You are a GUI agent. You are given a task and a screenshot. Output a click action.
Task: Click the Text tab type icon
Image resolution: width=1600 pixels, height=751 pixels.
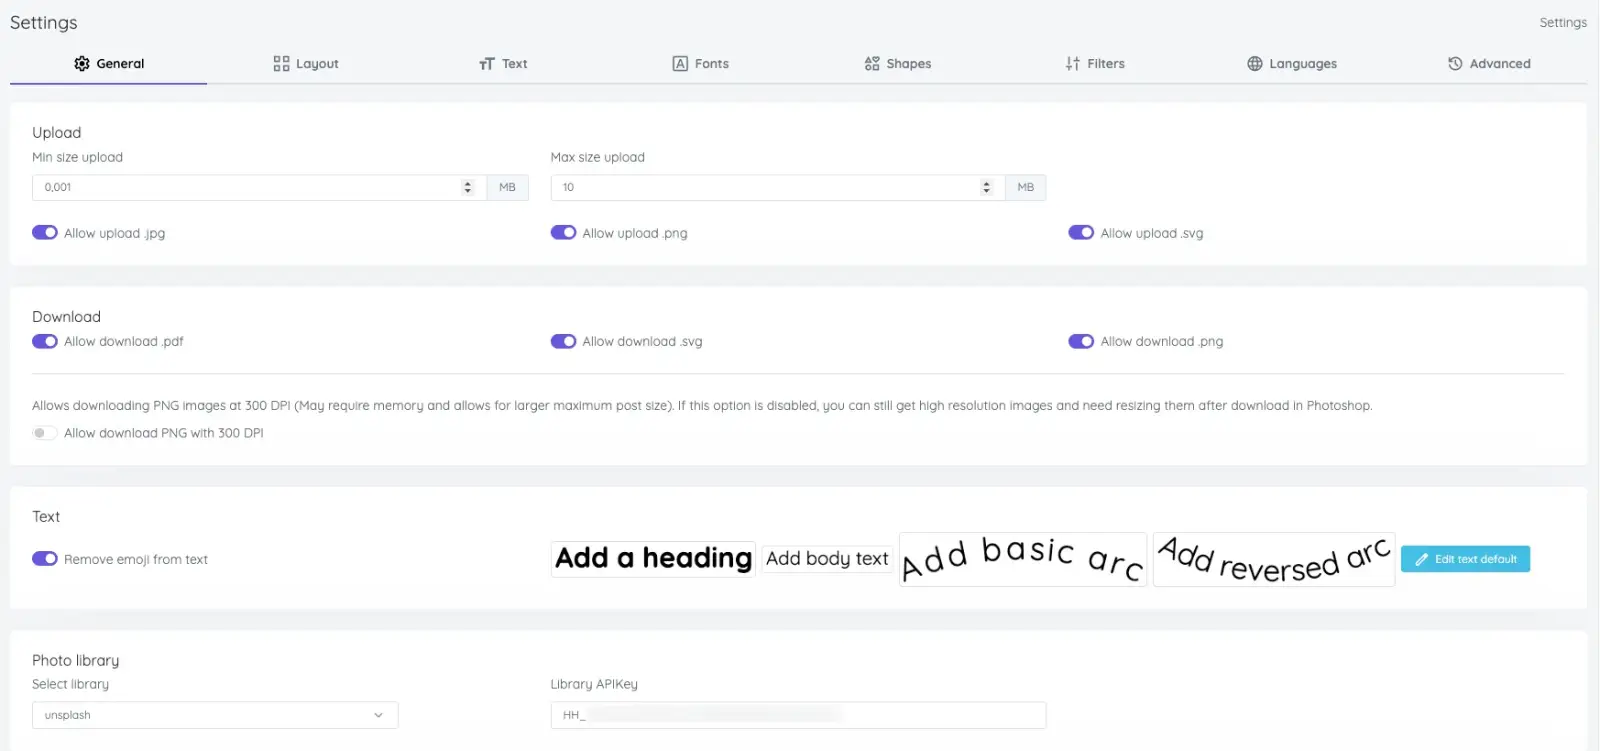pyautogui.click(x=487, y=64)
